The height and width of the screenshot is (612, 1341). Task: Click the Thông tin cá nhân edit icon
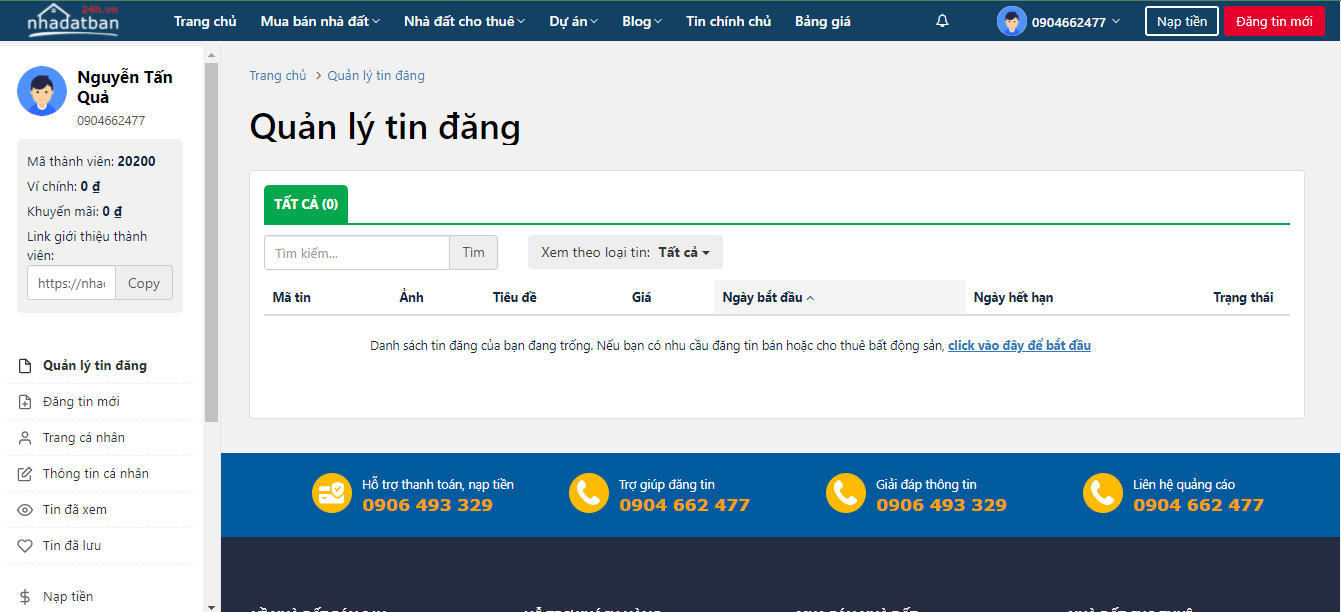26,474
